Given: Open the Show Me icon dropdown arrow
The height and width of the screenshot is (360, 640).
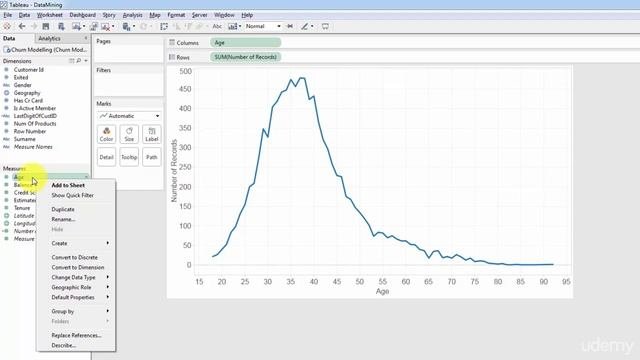Looking at the screenshot, I should click(x=240, y=26).
